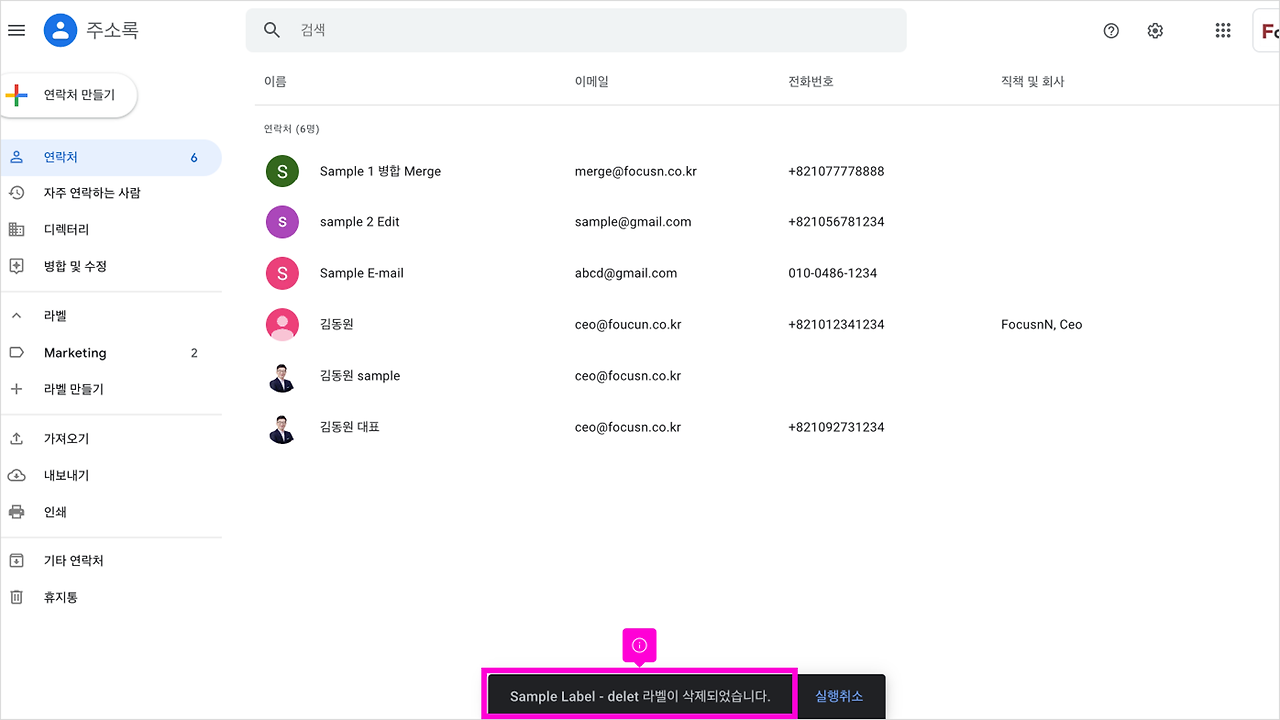Open the 전화번호 column header

click(x=811, y=81)
